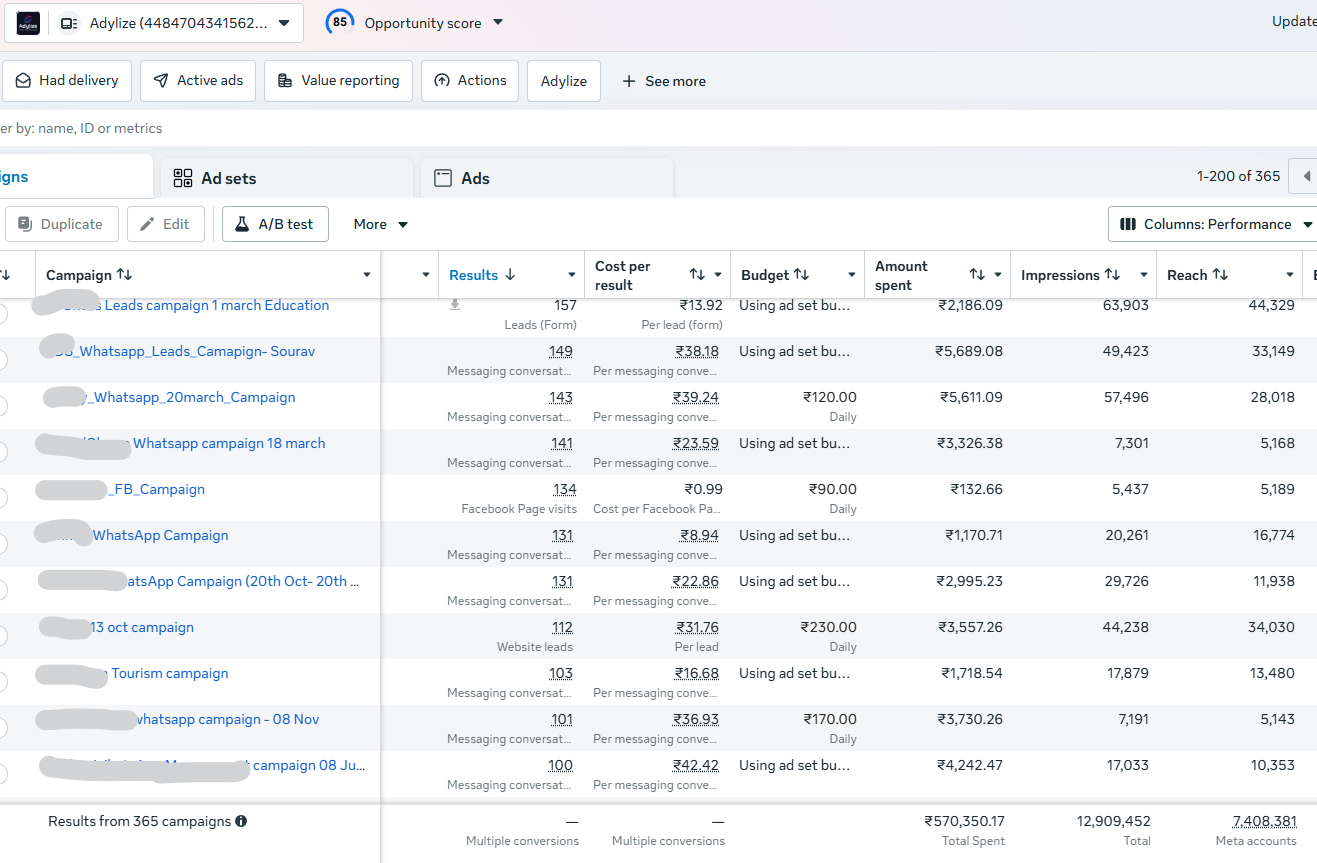Expand the More dropdown menu
The width and height of the screenshot is (1317, 863).
(381, 224)
